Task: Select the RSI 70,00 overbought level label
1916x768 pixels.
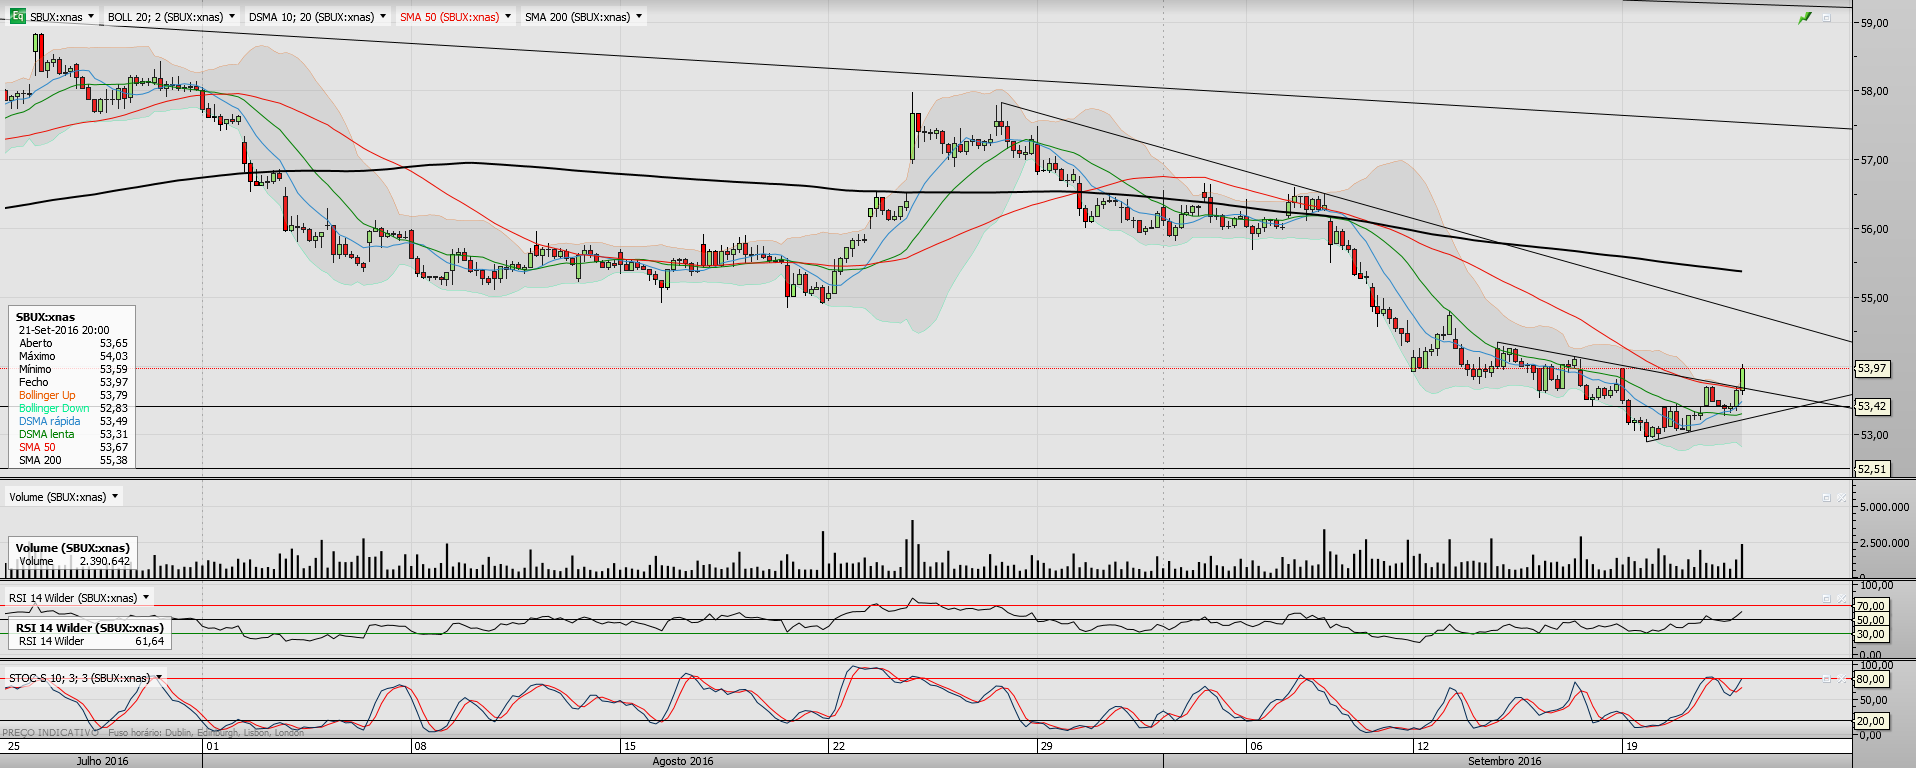Action: click(x=1871, y=606)
